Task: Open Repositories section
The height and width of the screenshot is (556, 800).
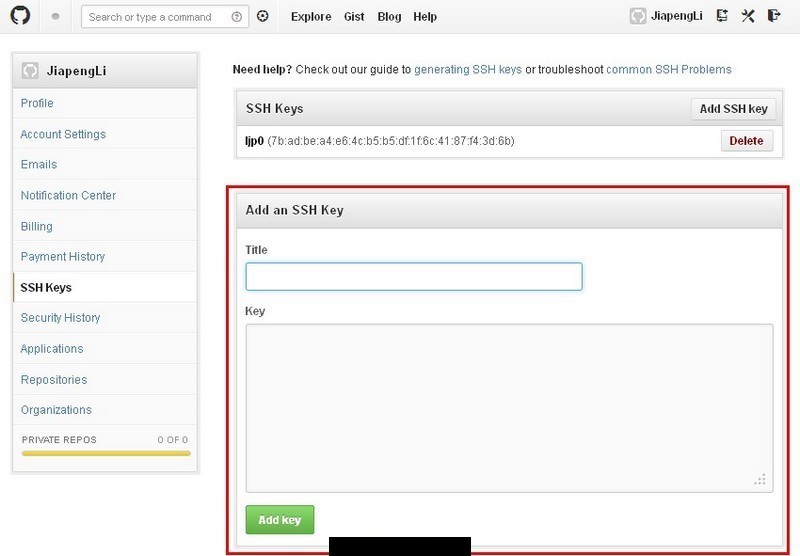Action: coord(105,380)
